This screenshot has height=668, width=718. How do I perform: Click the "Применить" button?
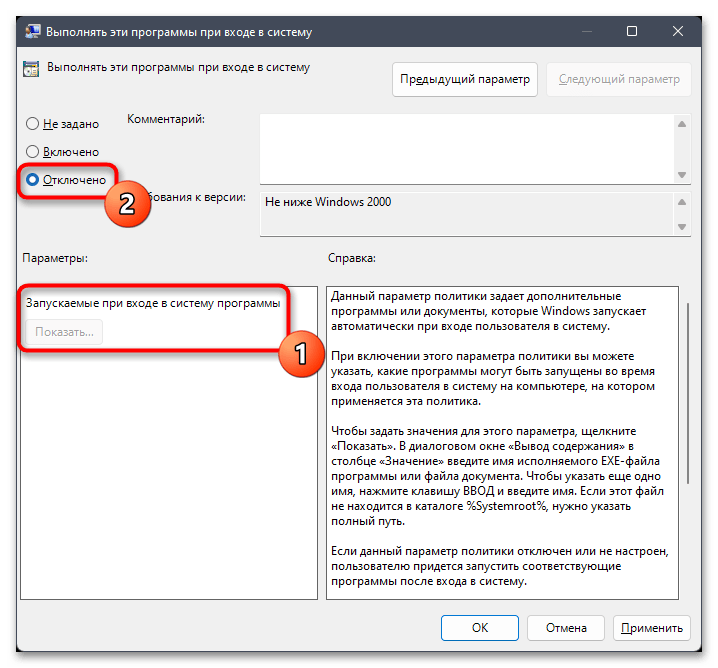651,628
